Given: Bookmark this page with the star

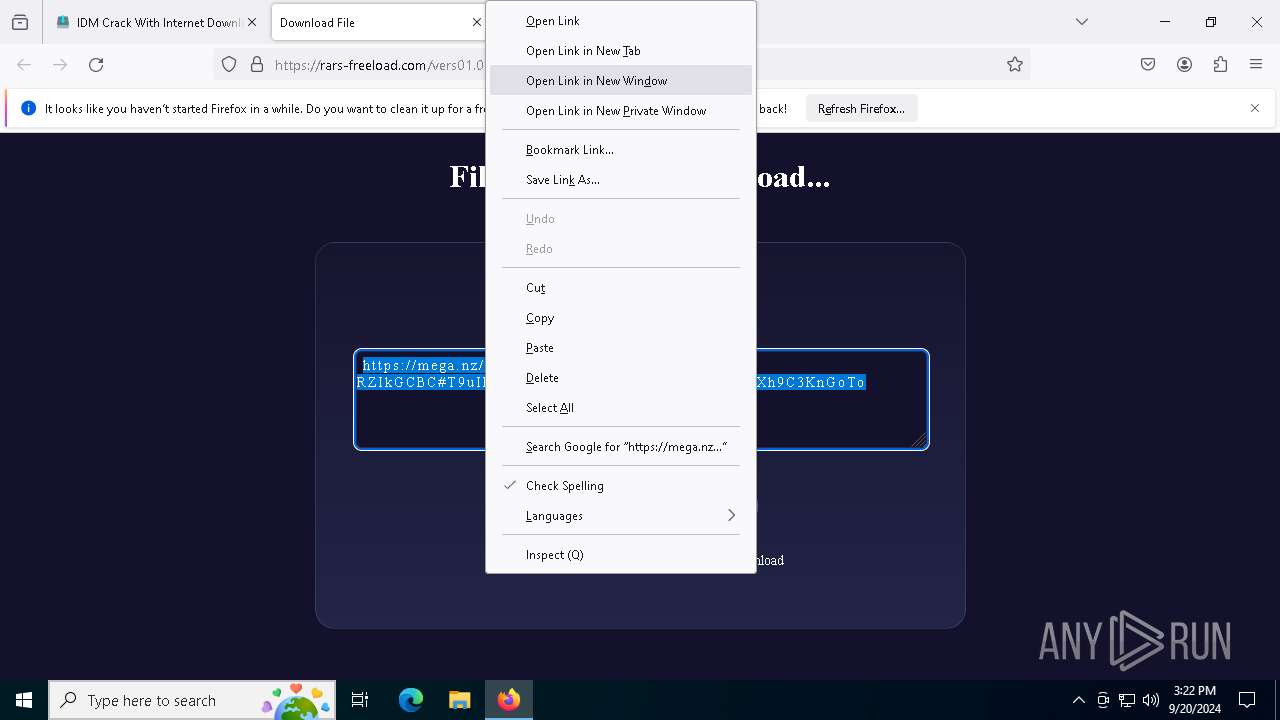Looking at the screenshot, I should click(1015, 65).
